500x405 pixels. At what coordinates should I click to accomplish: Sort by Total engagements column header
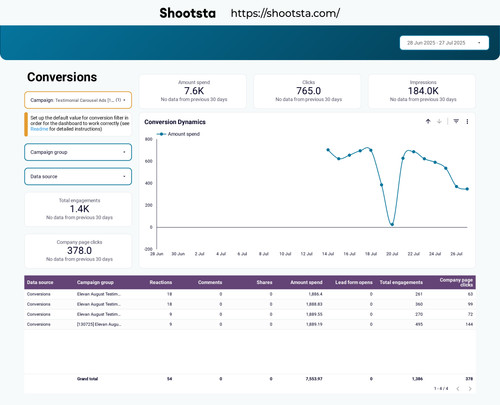tap(401, 282)
